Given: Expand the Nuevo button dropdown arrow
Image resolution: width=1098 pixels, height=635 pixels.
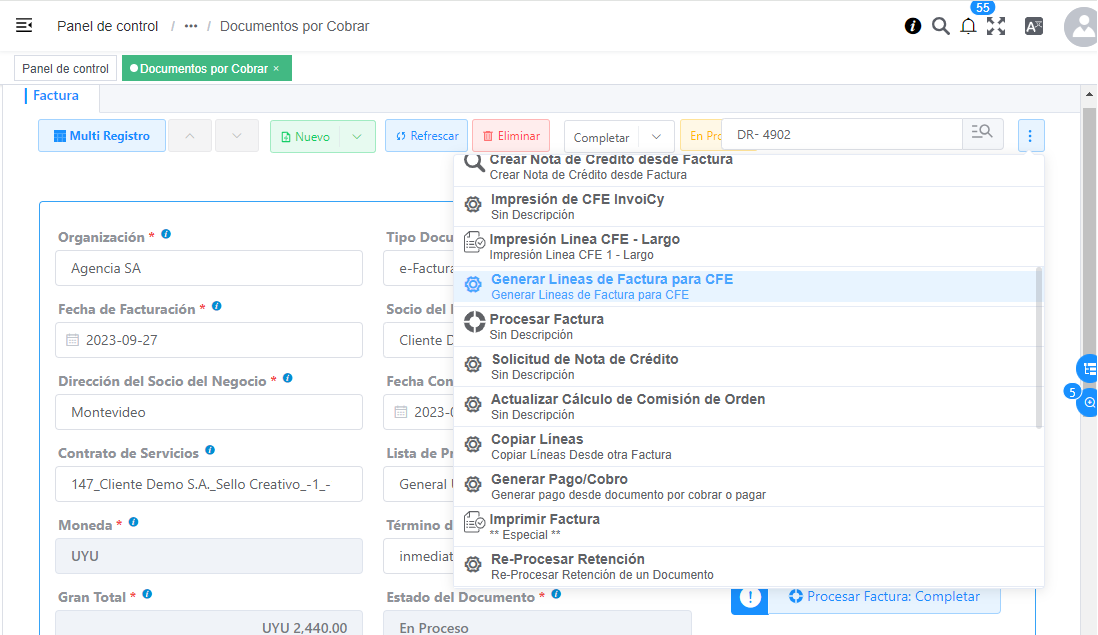Looking at the screenshot, I should point(357,136).
